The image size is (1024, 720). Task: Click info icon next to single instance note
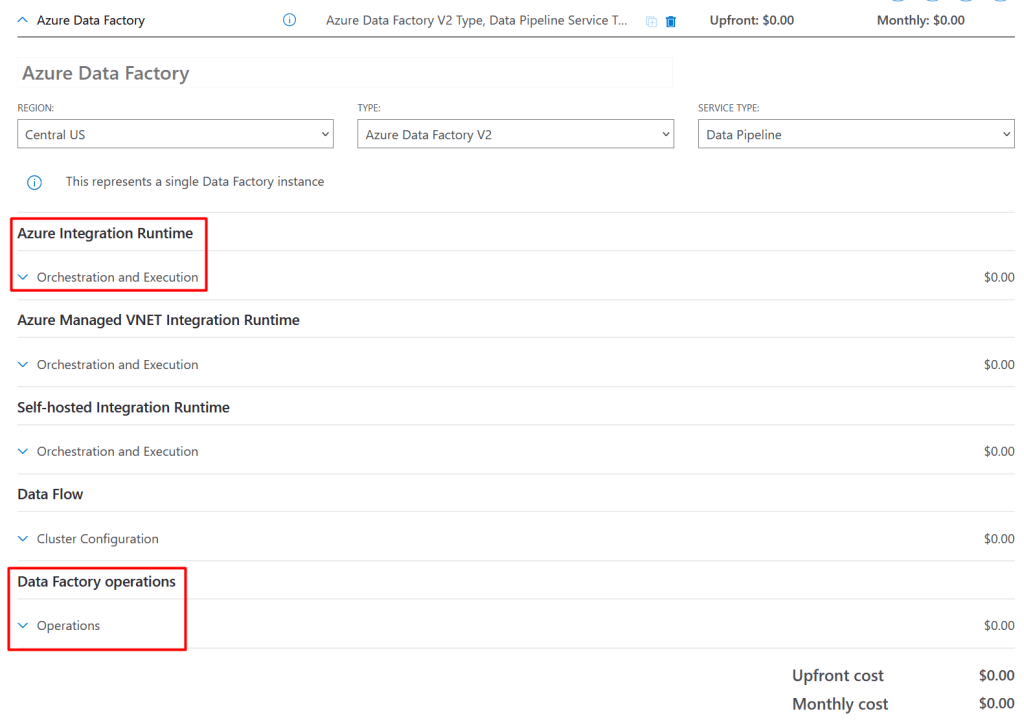point(34,182)
